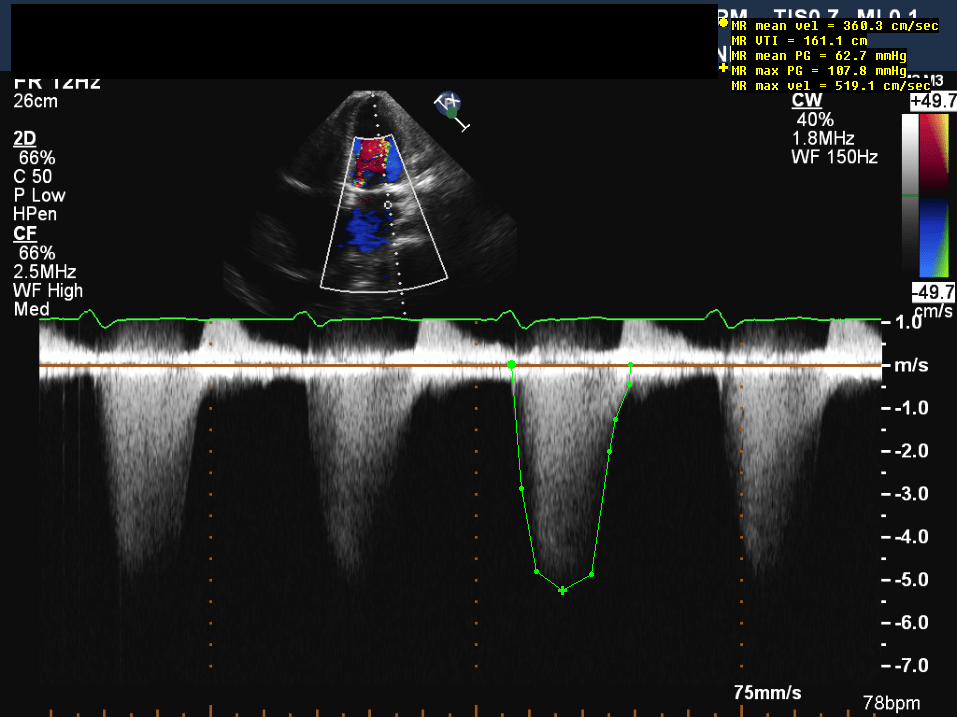Click the green peak velocity cross marker
The height and width of the screenshot is (717, 957).
coord(562,590)
